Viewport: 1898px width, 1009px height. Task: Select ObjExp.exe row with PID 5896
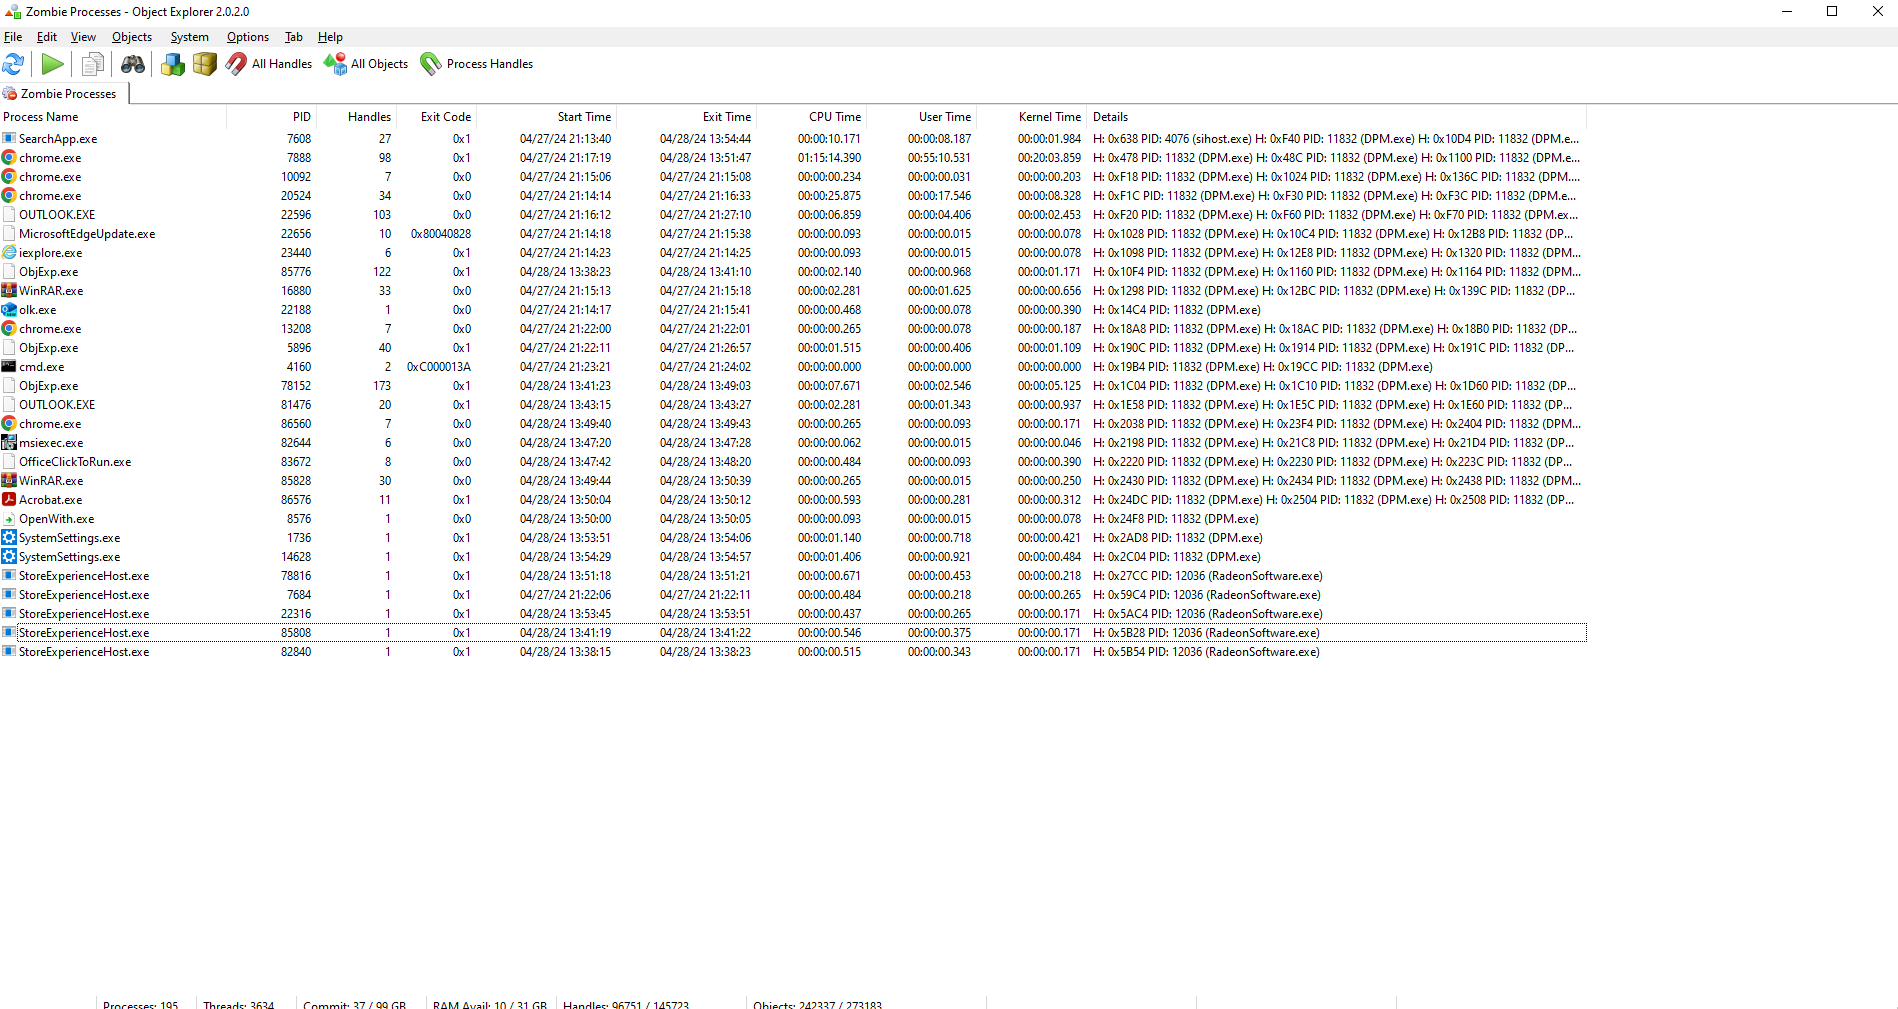(x=793, y=348)
